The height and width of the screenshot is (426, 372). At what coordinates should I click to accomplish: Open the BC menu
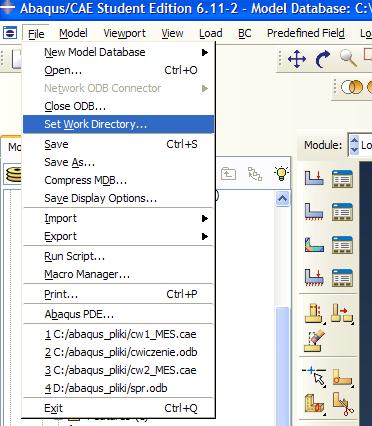point(245,33)
